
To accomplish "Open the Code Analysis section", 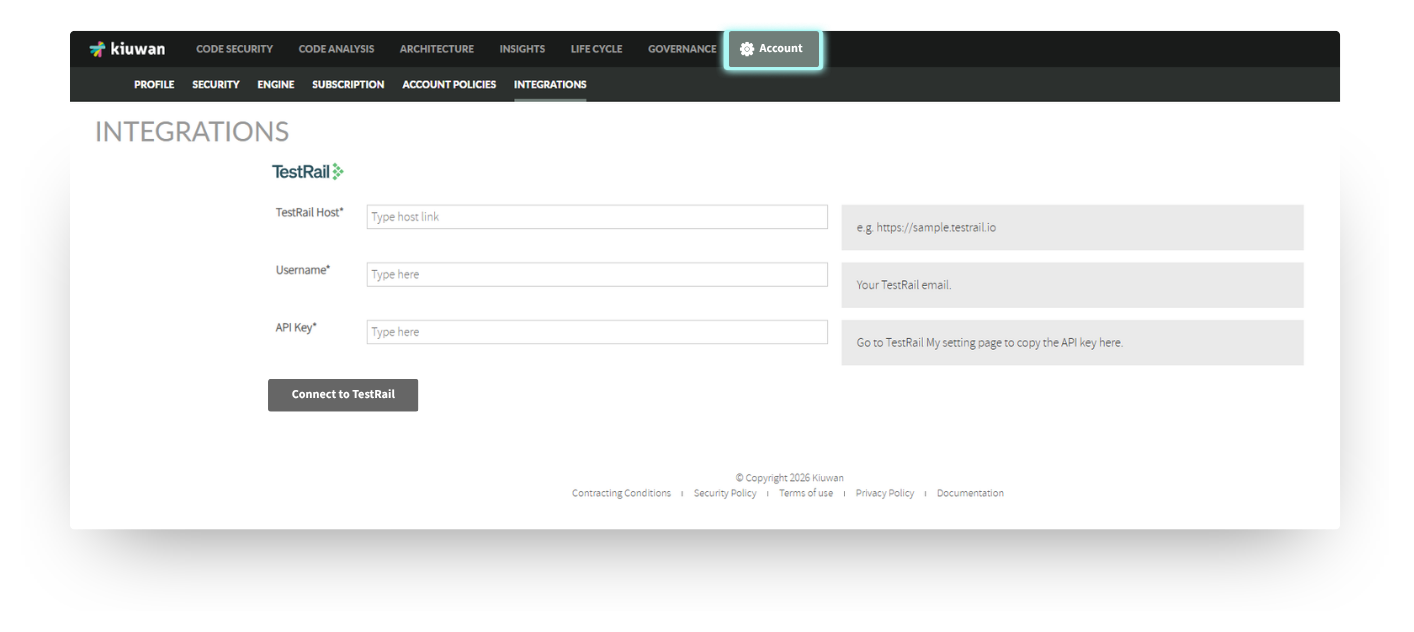I will tap(336, 48).
